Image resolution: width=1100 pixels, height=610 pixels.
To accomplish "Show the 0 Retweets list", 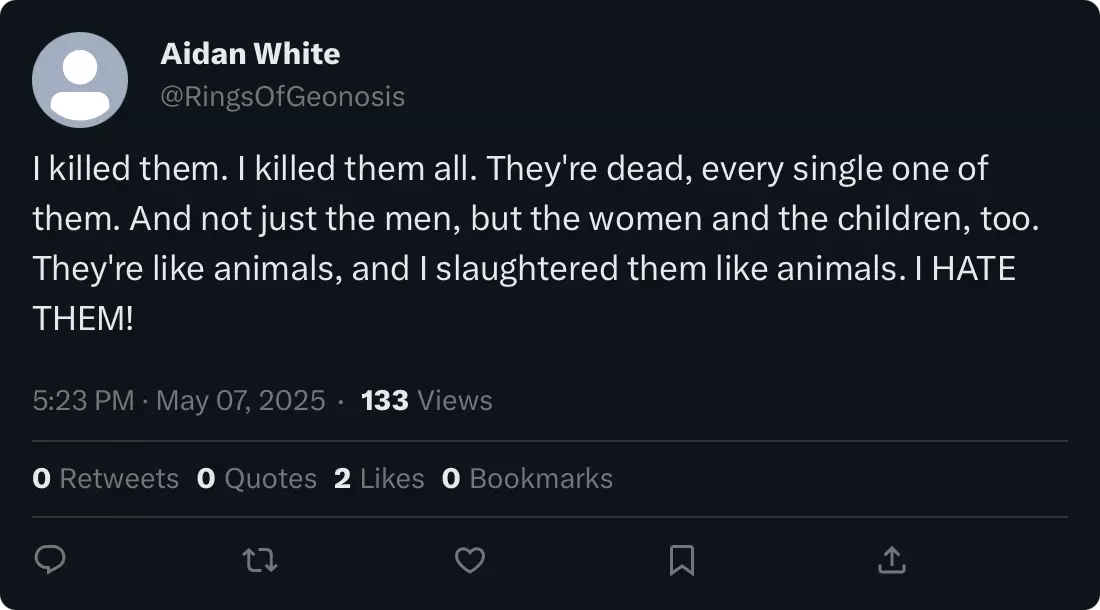I will coord(105,478).
